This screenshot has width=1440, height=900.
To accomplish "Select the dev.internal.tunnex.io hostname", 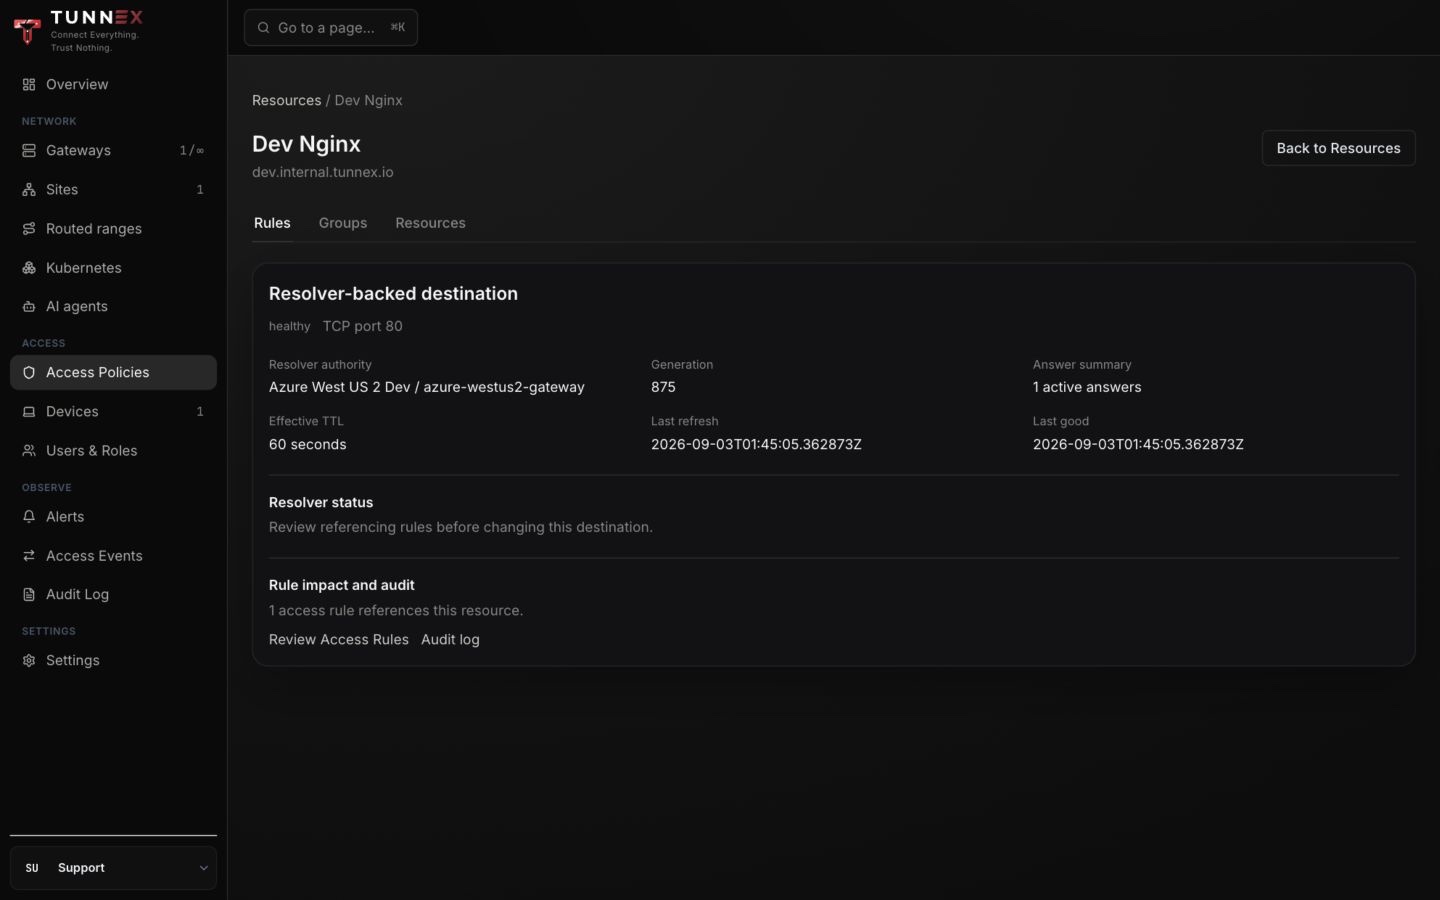I will (x=323, y=172).
